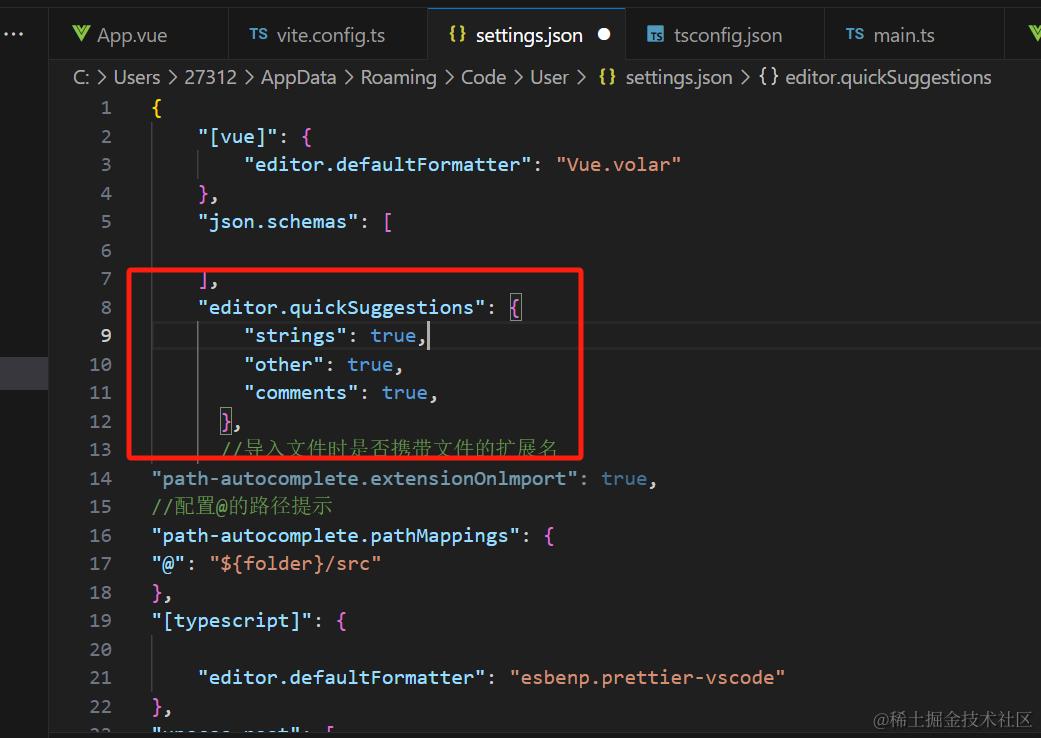This screenshot has height=738, width=1041.
Task: Click the Vue icon on App.vue tab
Action: (81, 34)
